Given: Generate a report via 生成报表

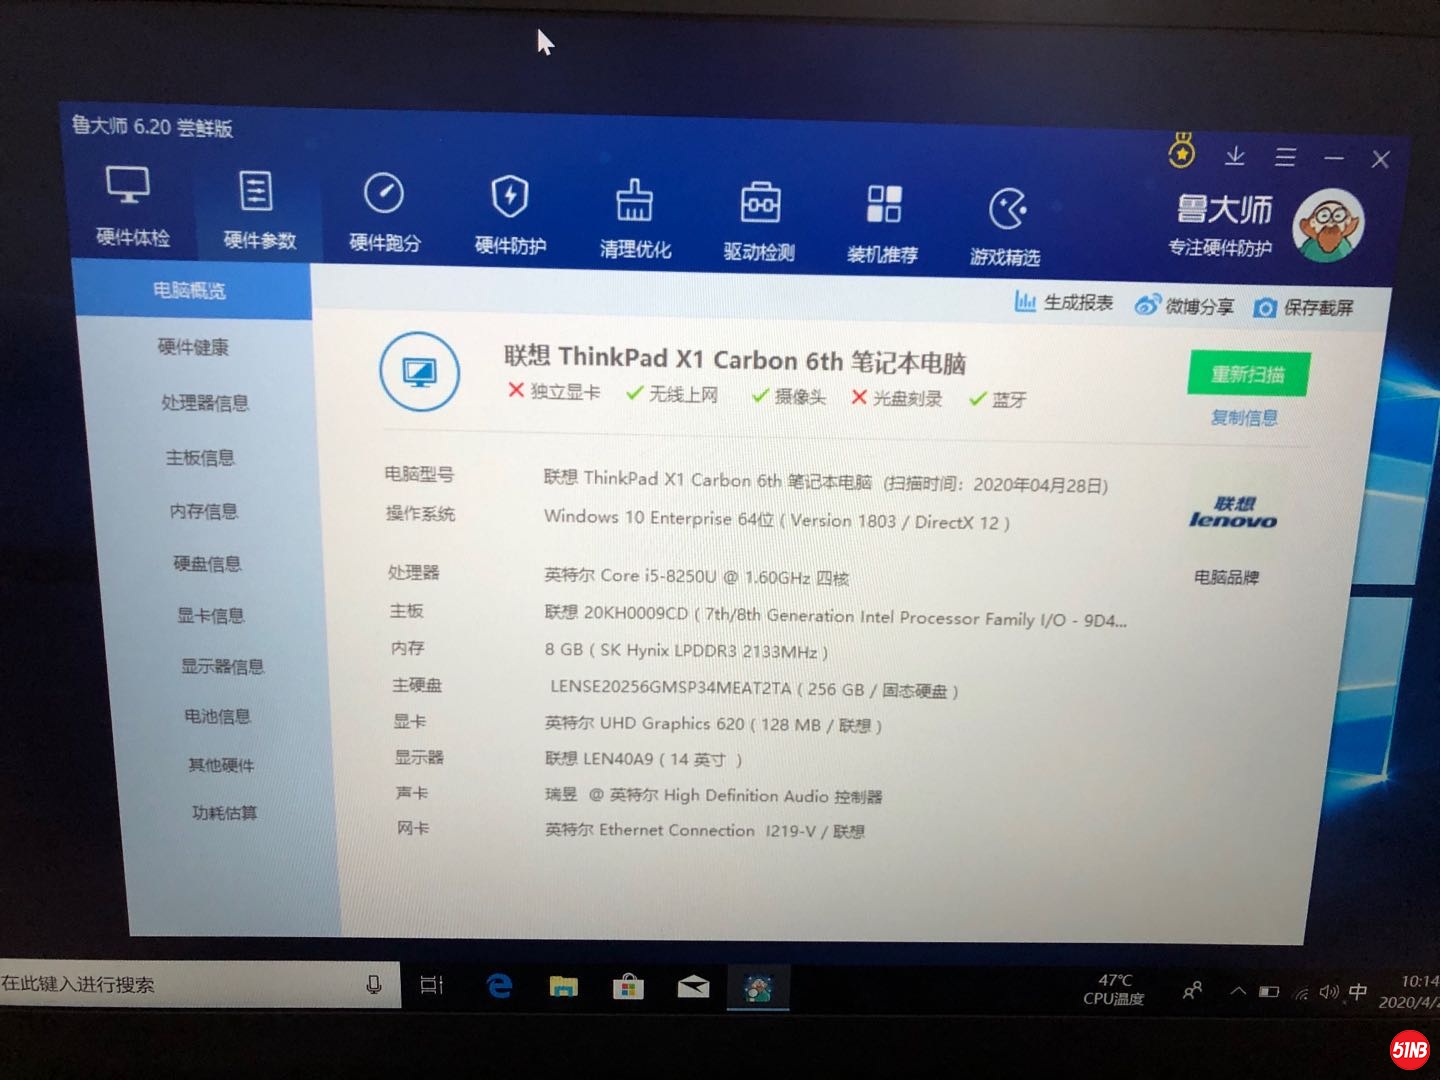Looking at the screenshot, I should pyautogui.click(x=1063, y=303).
